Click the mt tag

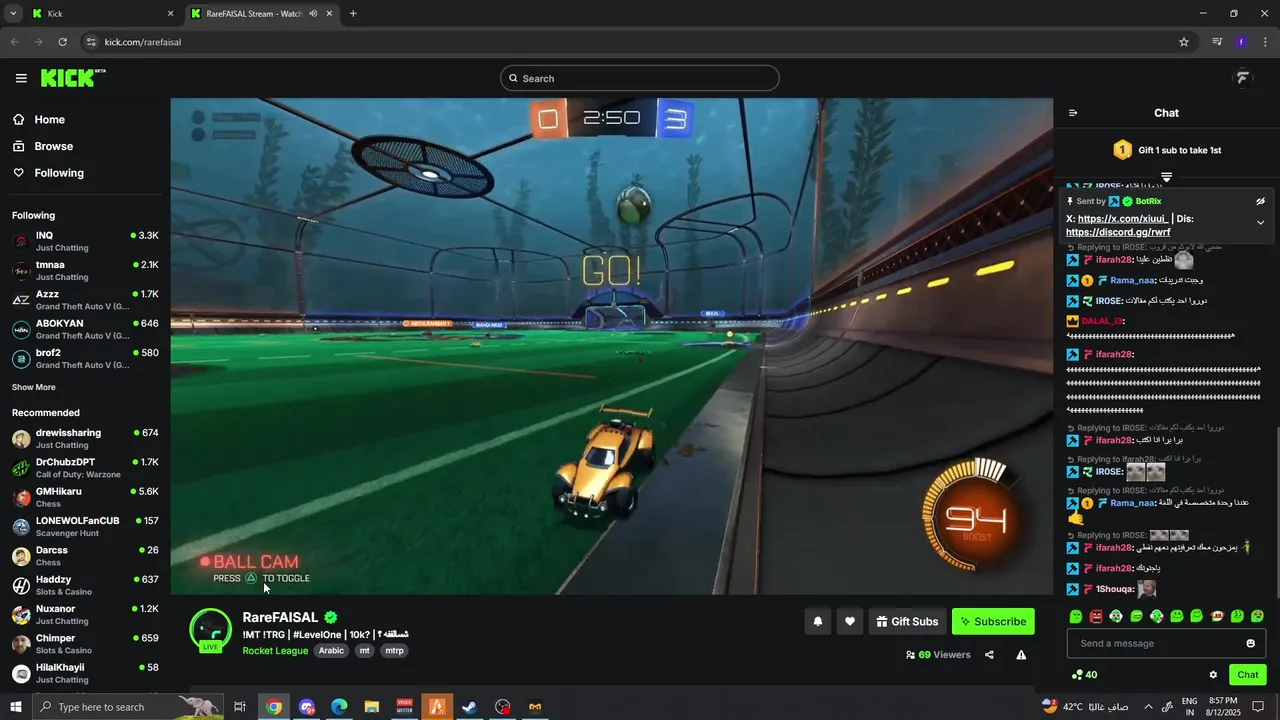coord(364,650)
